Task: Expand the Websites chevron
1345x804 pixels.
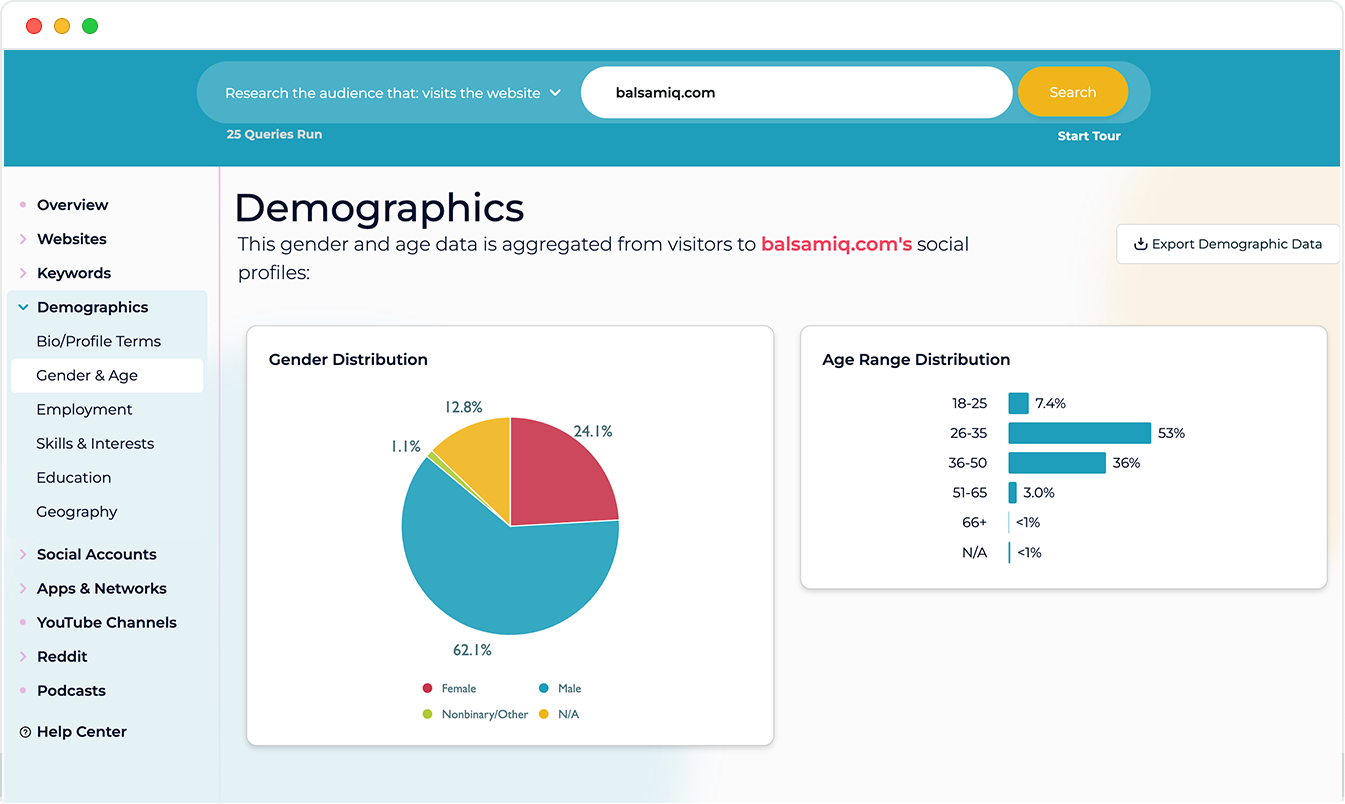Action: point(23,239)
